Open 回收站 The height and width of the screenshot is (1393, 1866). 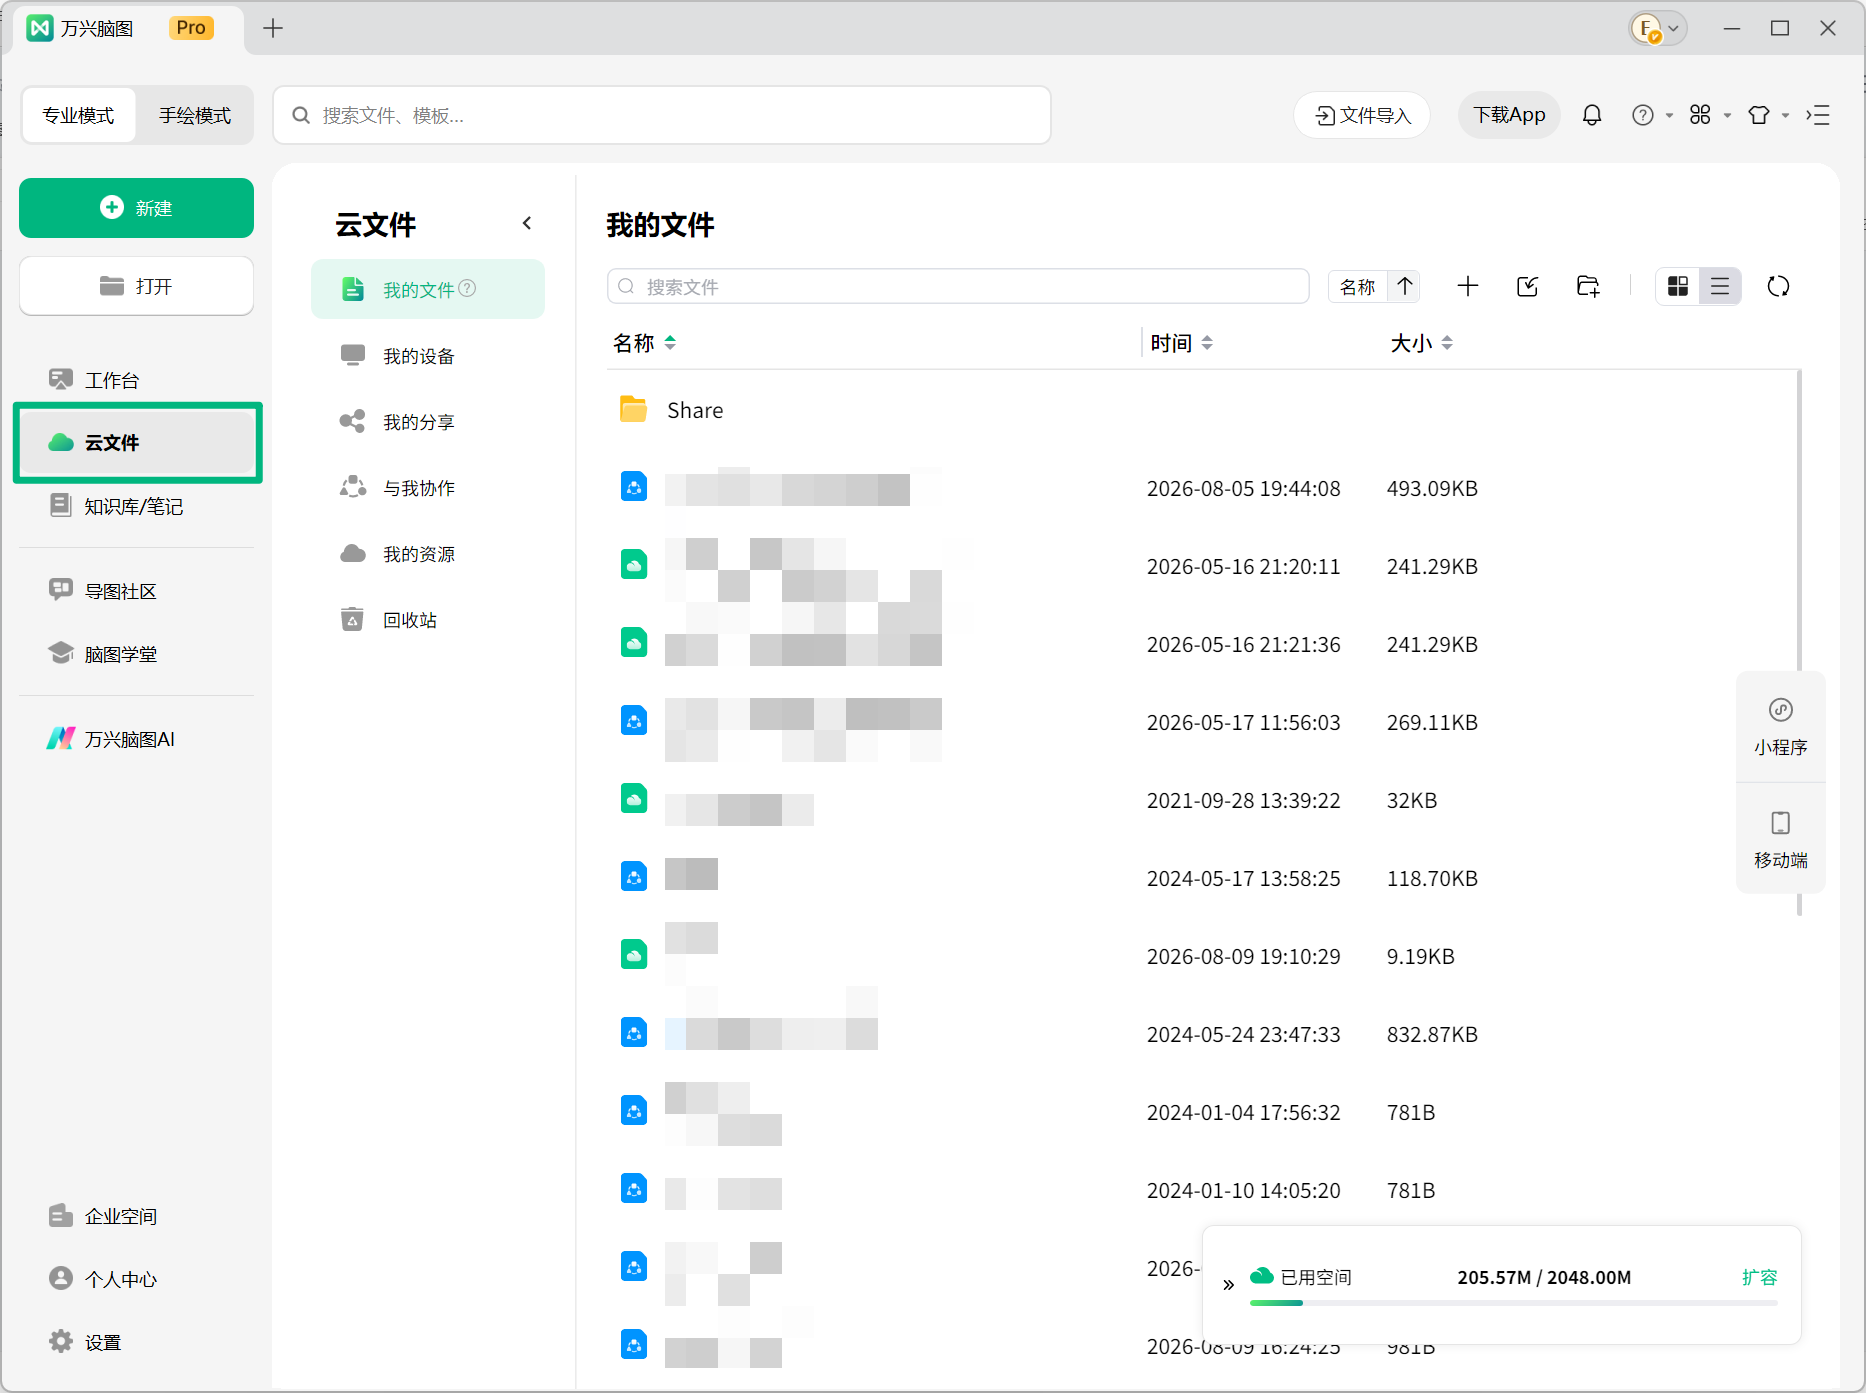(428, 620)
